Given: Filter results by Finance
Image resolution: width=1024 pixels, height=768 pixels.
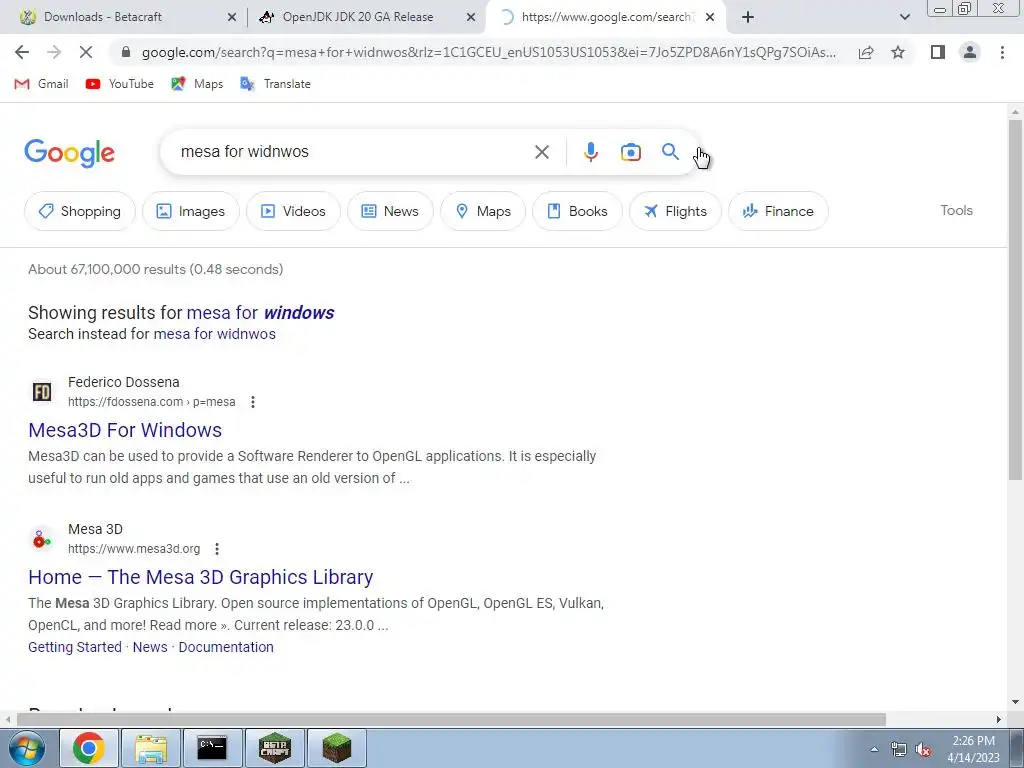Looking at the screenshot, I should 778,211.
